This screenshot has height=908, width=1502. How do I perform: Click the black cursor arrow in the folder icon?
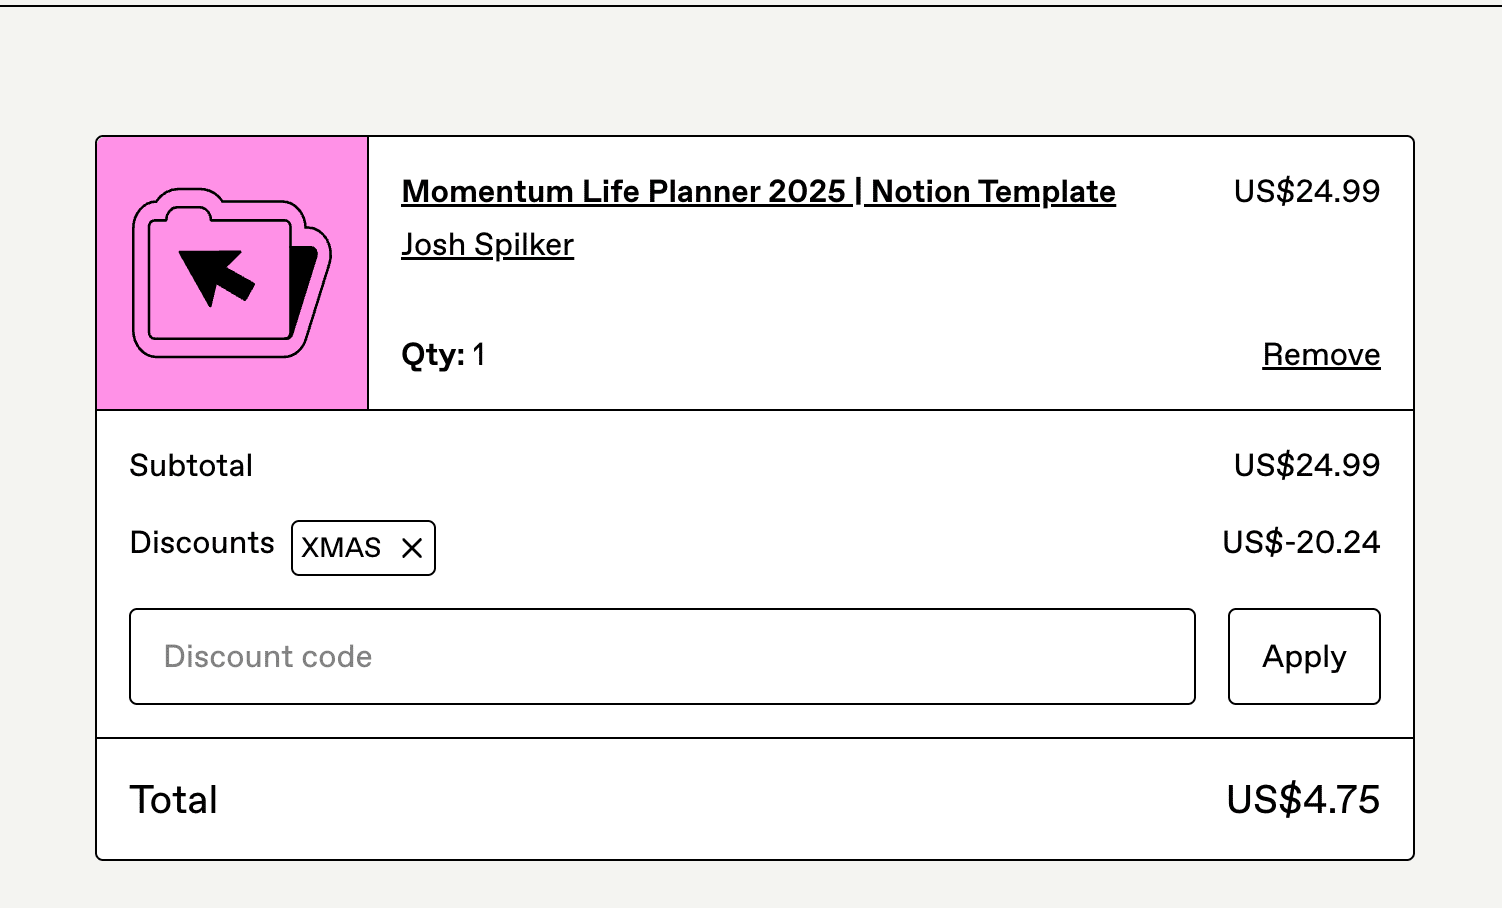[216, 275]
